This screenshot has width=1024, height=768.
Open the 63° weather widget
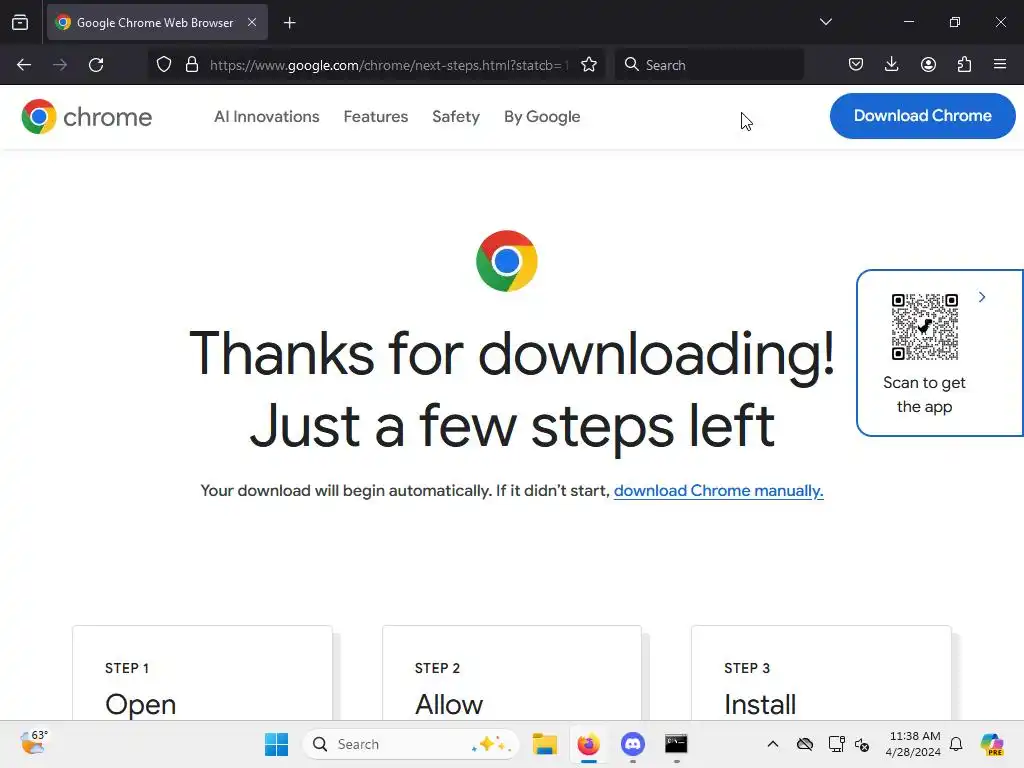tap(33, 743)
